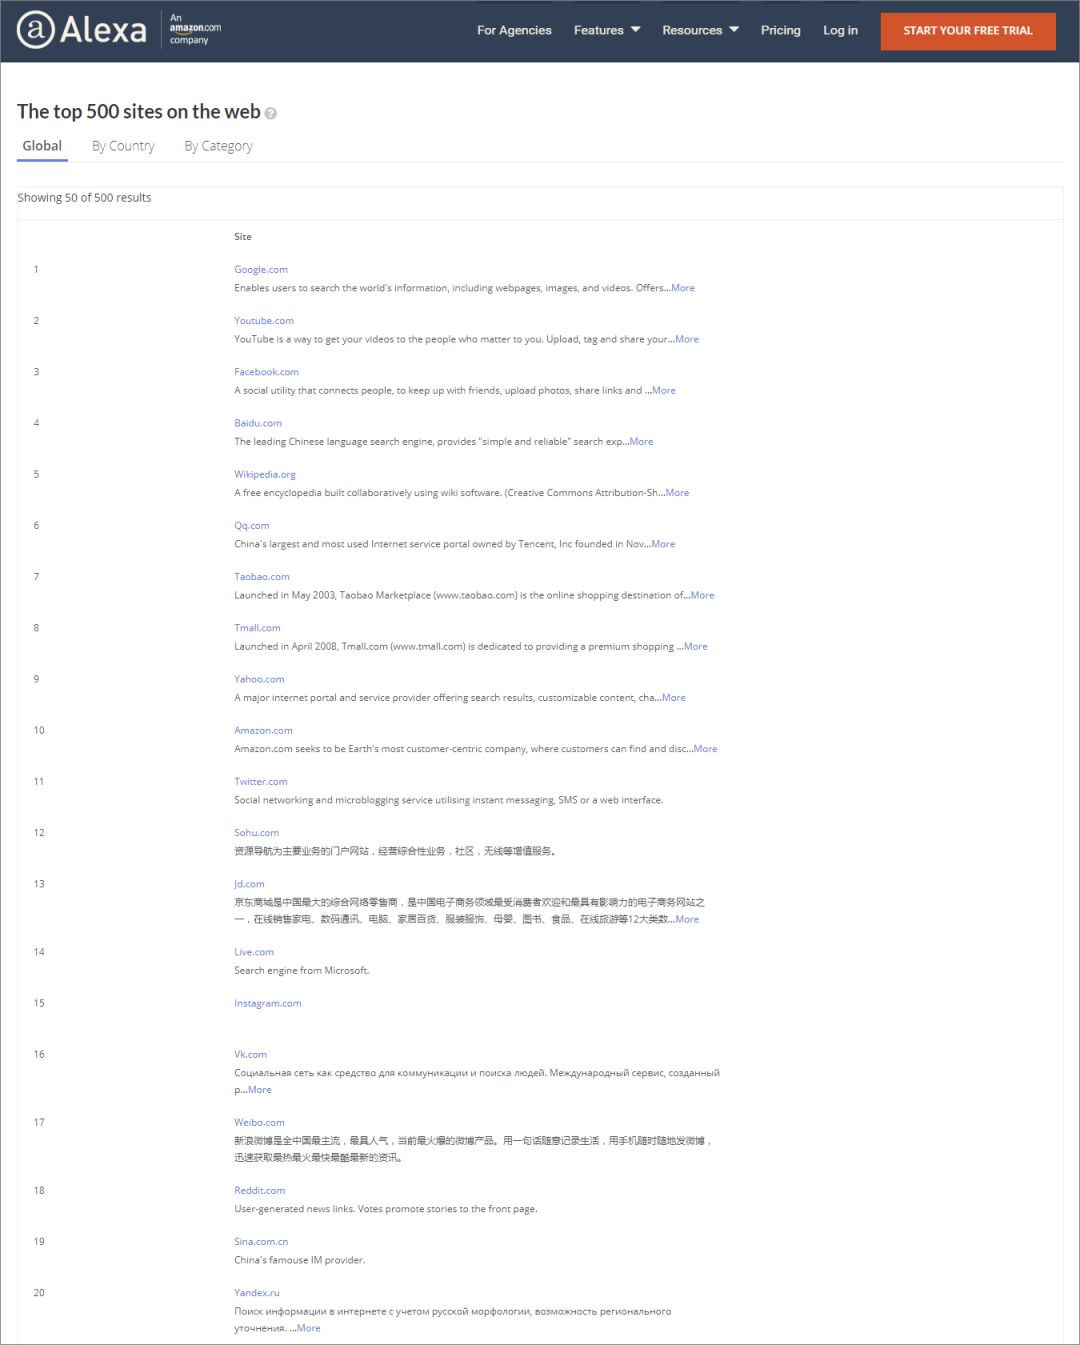
Task: Expand More on Youtube.com description
Action: coord(687,339)
